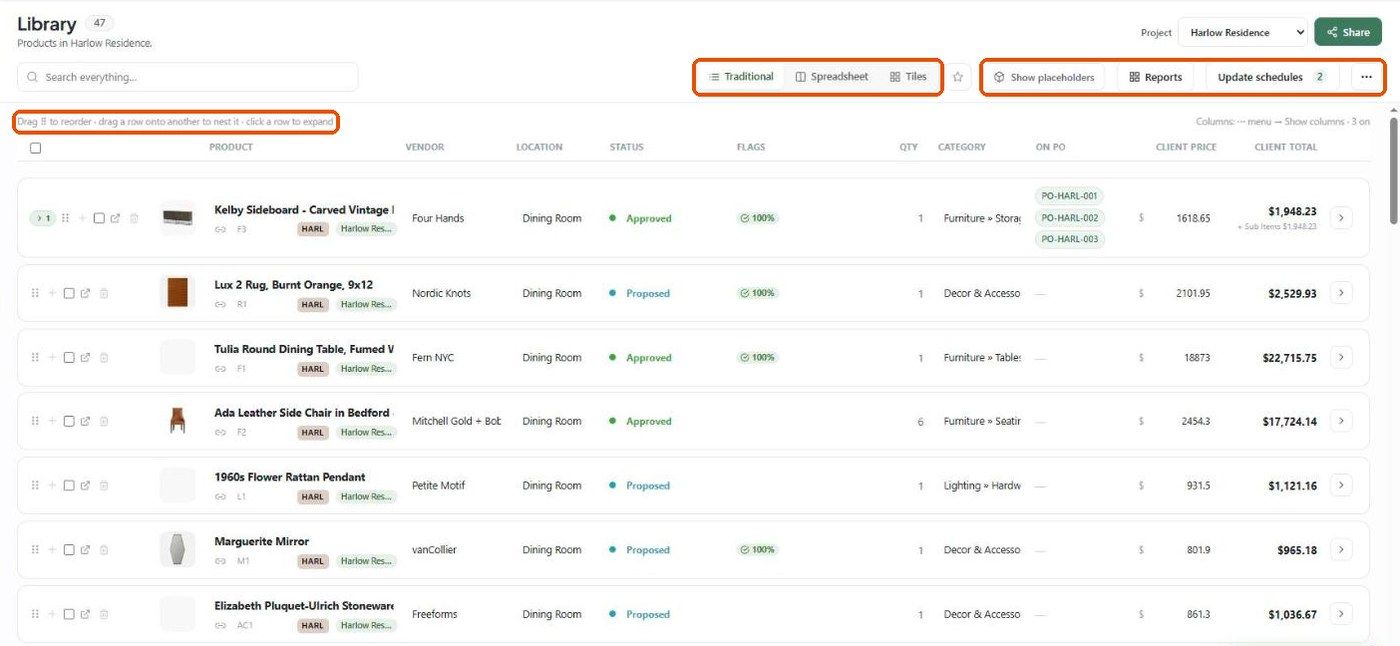1400x646 pixels.
Task: Click the link icon under Marguerite Mirror name
Action: point(220,561)
